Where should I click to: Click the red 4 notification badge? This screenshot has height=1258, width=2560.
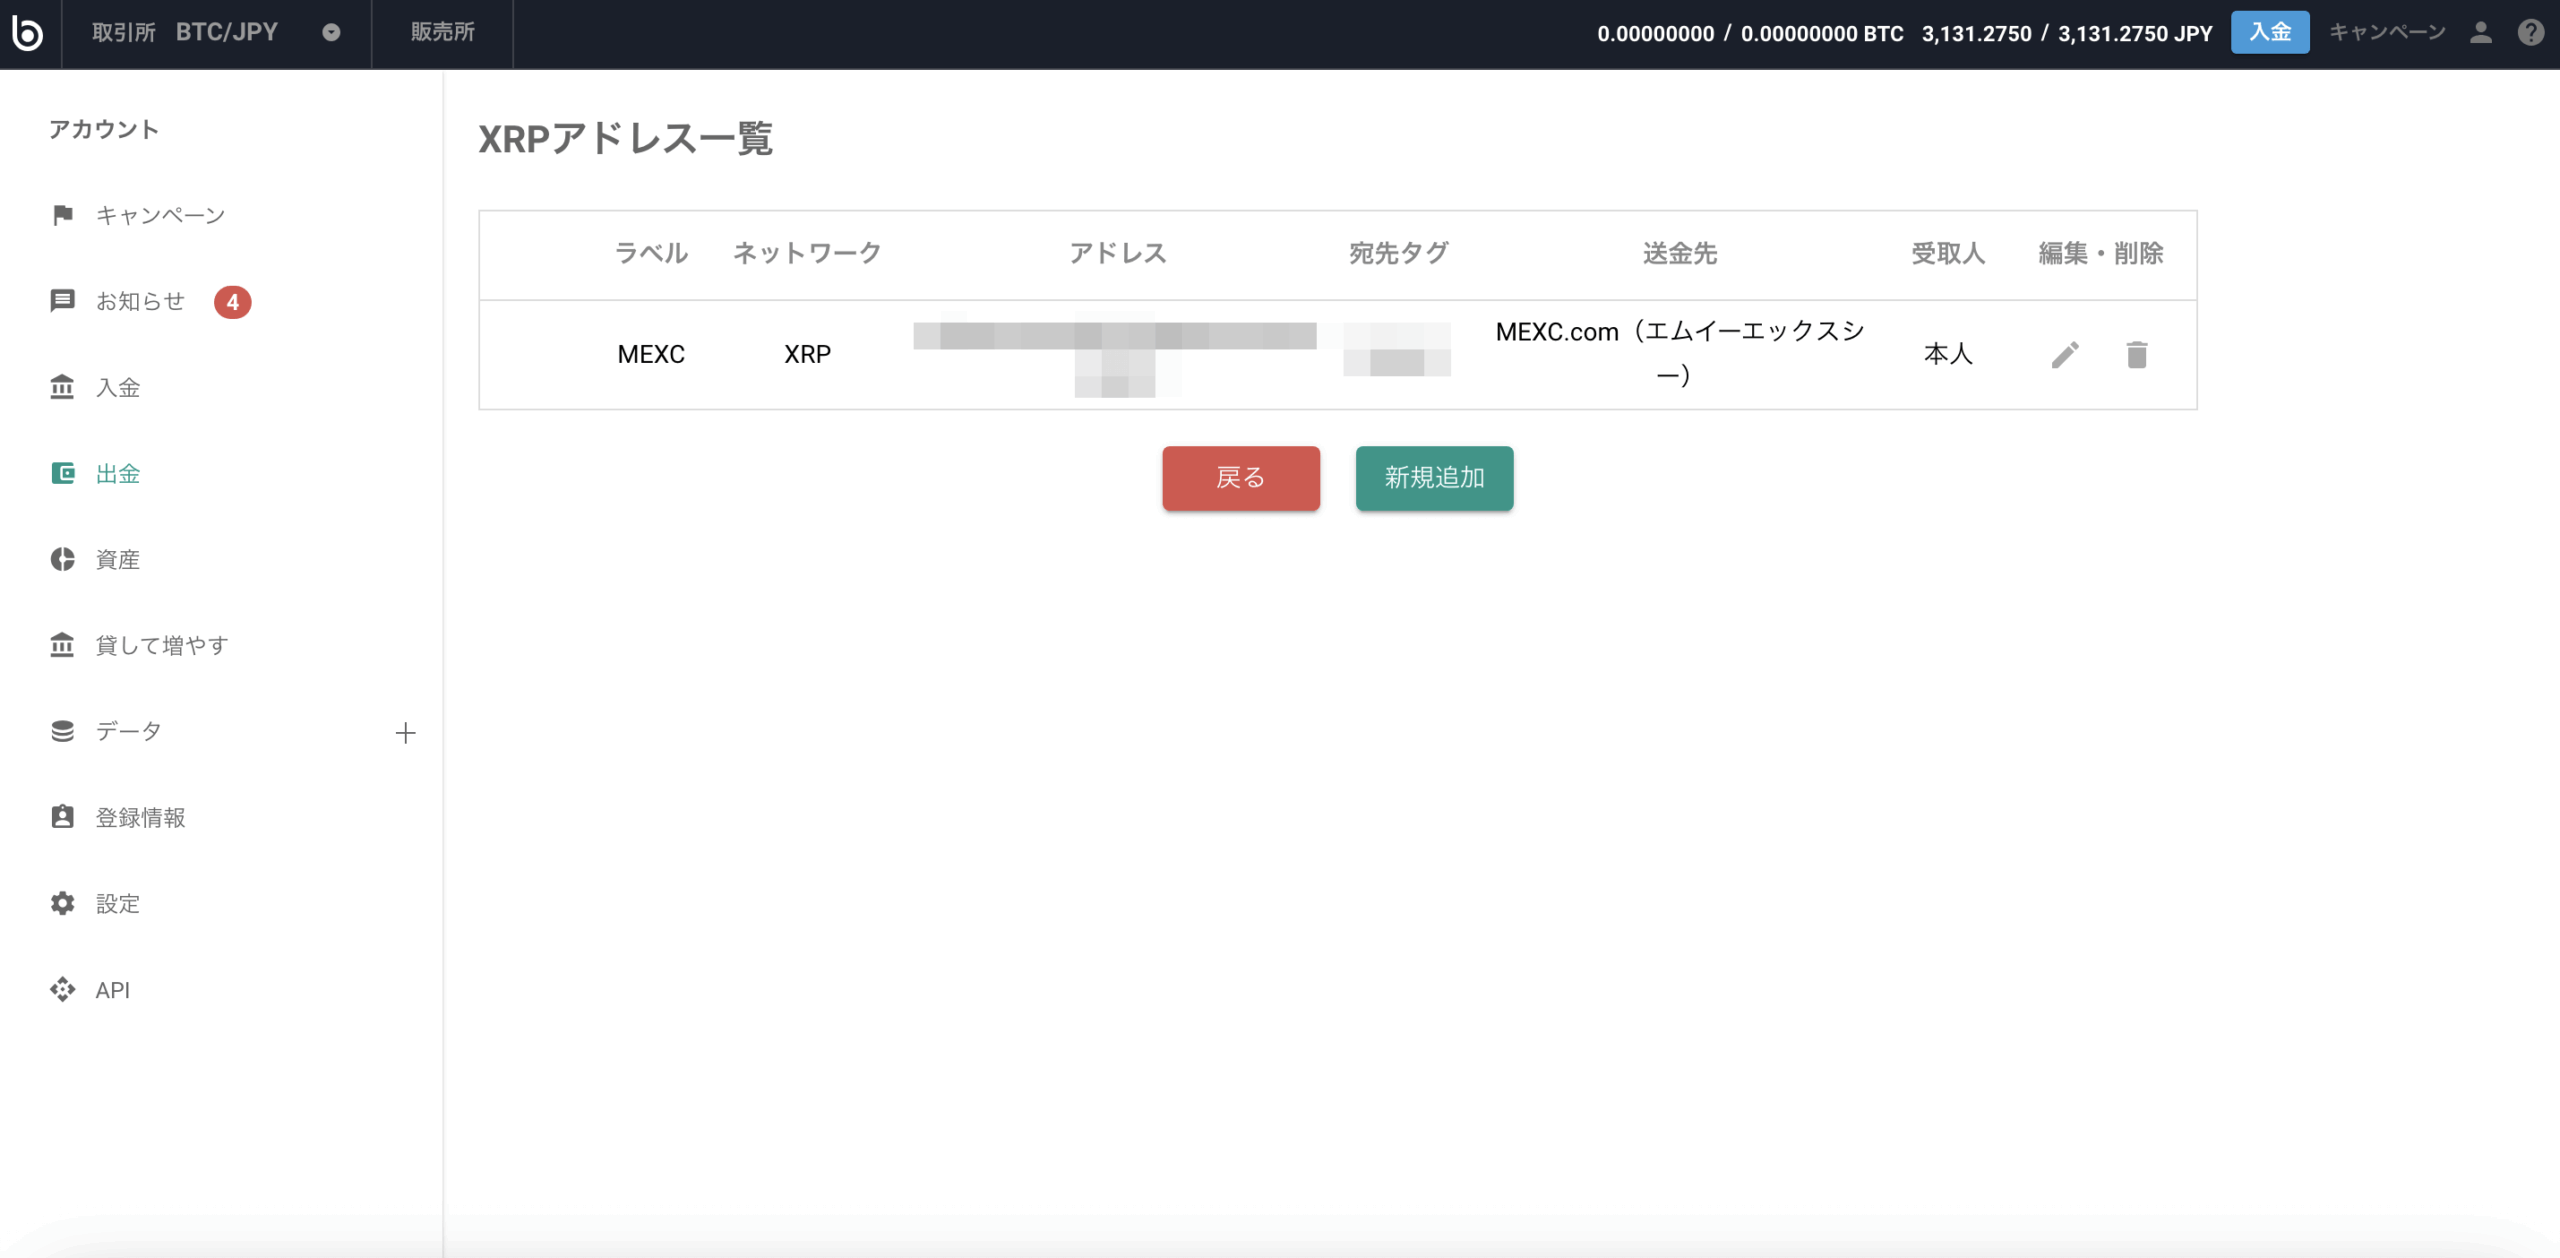tap(232, 302)
